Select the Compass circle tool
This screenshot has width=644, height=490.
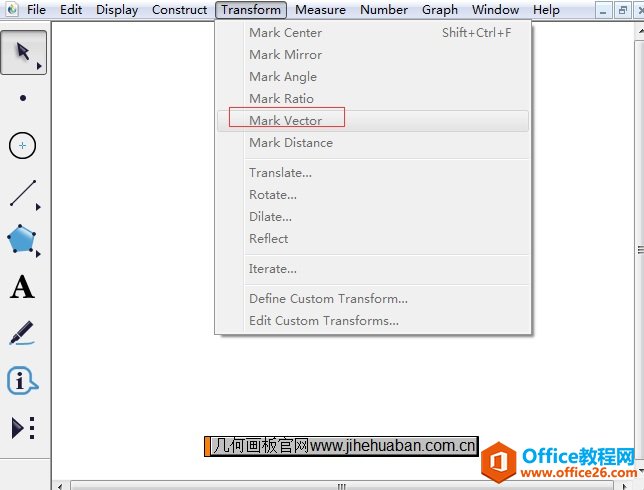(23, 145)
